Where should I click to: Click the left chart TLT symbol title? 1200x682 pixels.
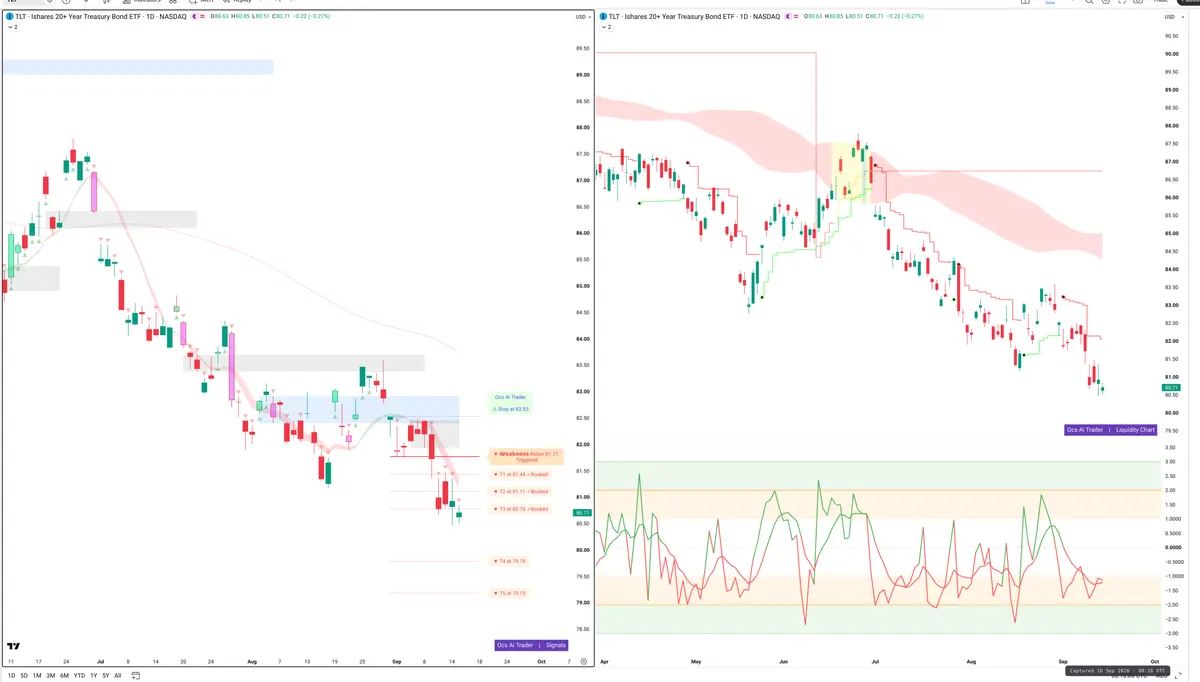(101, 17)
